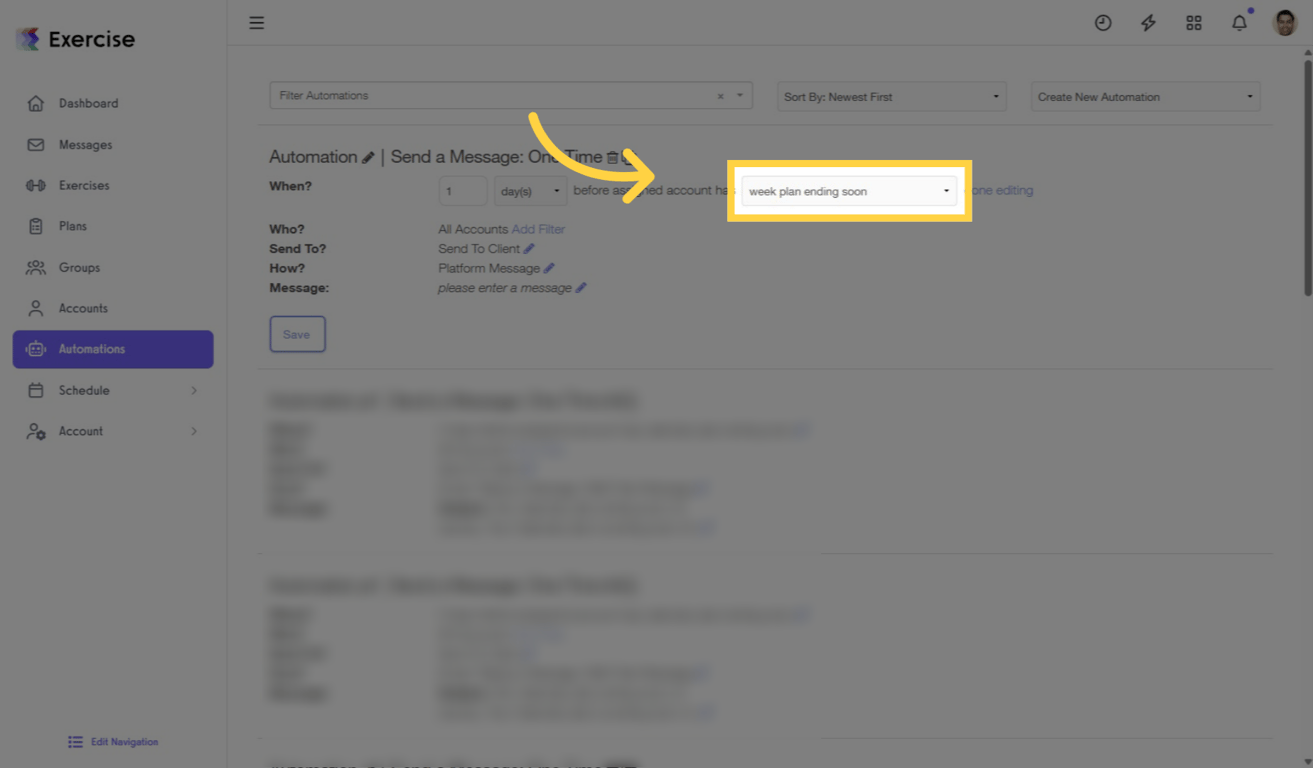Image resolution: width=1313 pixels, height=768 pixels.
Task: Click the 'How?' label
Action: (x=287, y=268)
